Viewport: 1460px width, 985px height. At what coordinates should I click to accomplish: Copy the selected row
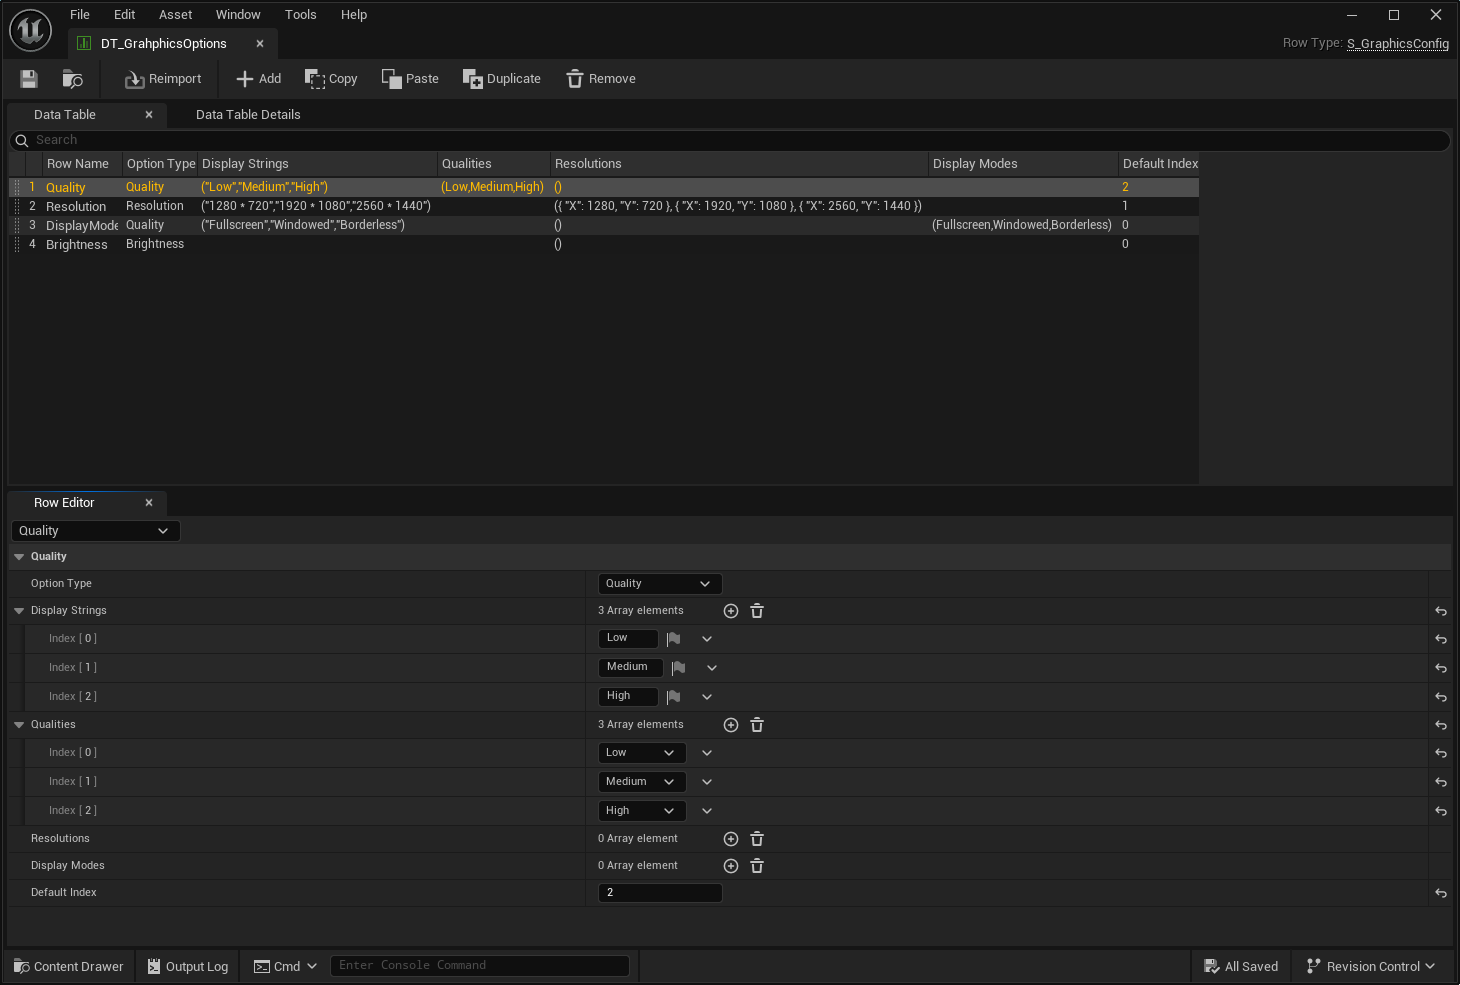tap(331, 79)
